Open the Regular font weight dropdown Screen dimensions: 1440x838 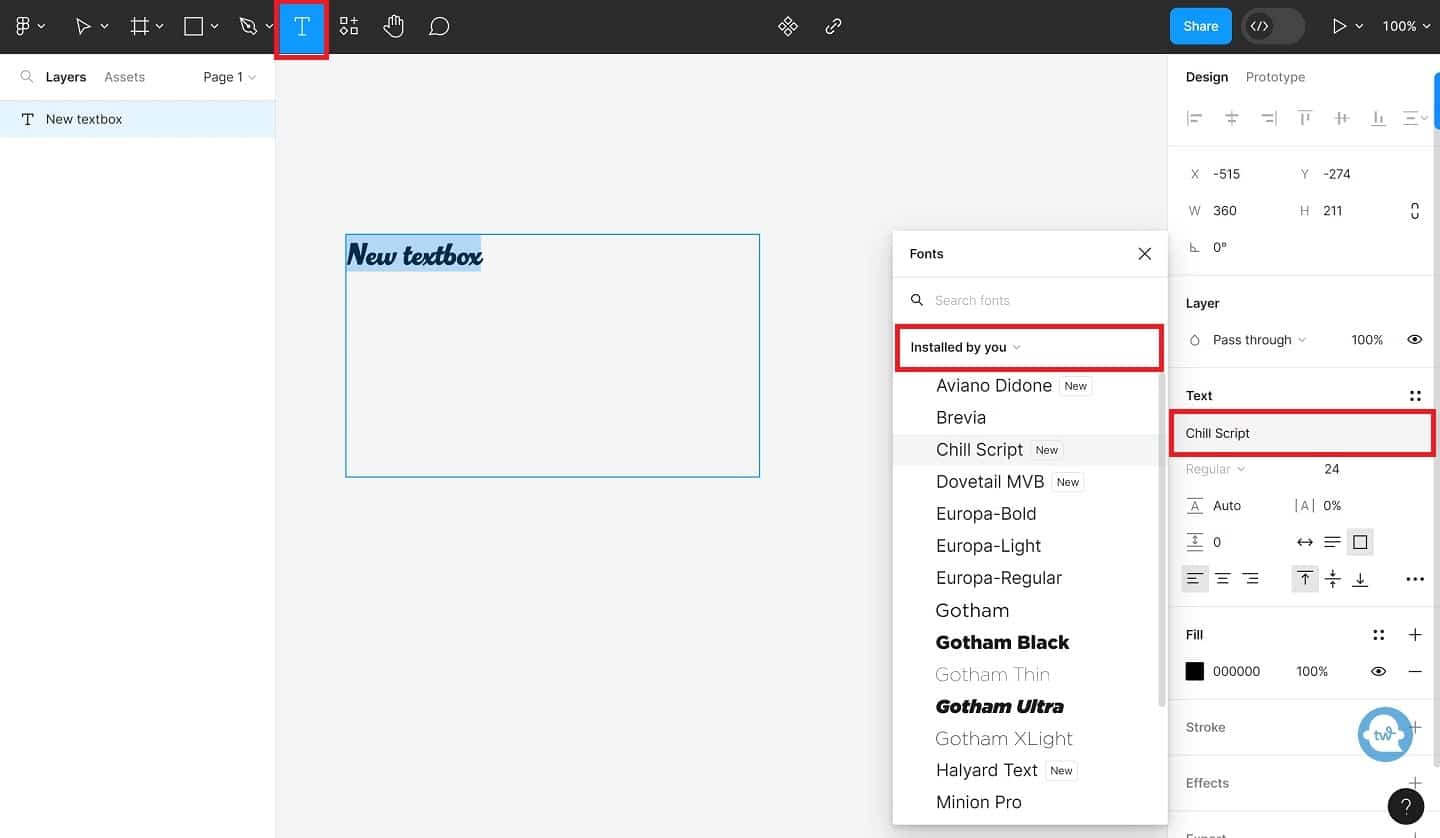[x=1213, y=469]
